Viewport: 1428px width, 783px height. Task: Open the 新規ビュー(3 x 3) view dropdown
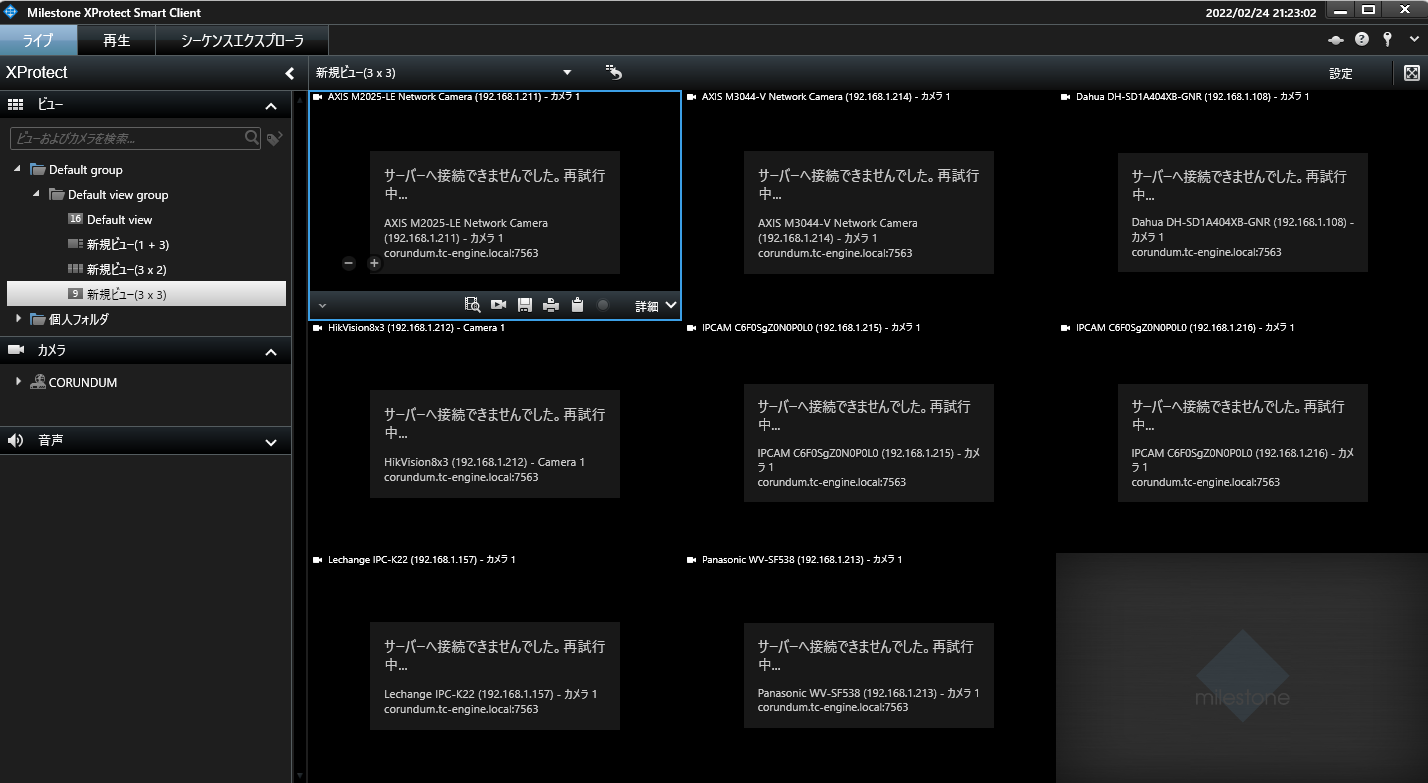coord(567,73)
